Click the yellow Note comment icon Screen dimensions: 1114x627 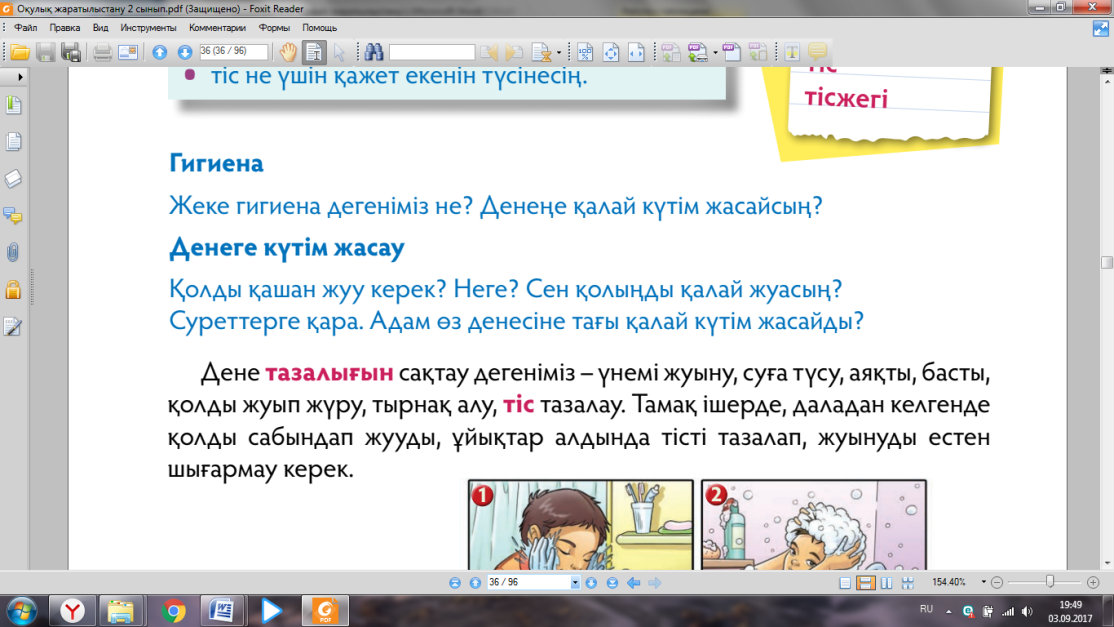[818, 52]
